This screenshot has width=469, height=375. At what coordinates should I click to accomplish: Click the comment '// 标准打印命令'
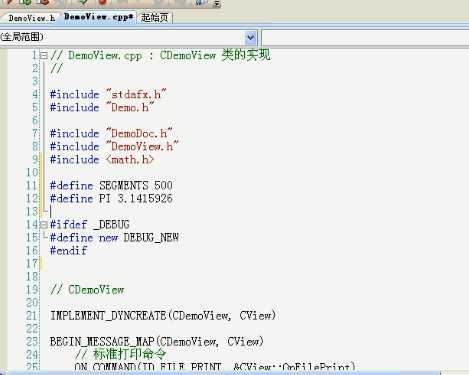click(120, 354)
